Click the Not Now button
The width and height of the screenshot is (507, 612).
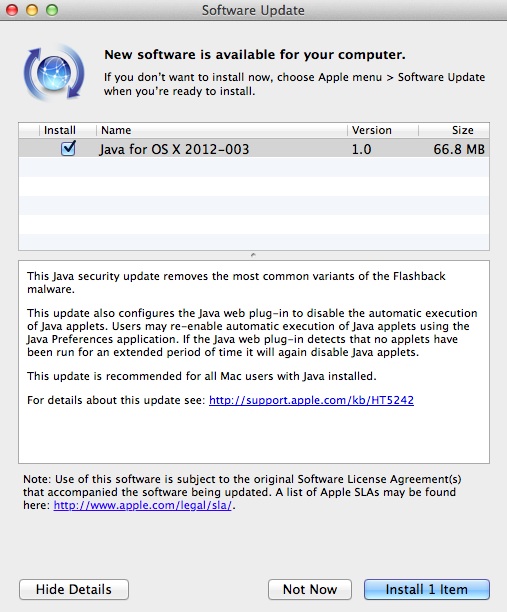pyautogui.click(x=310, y=589)
